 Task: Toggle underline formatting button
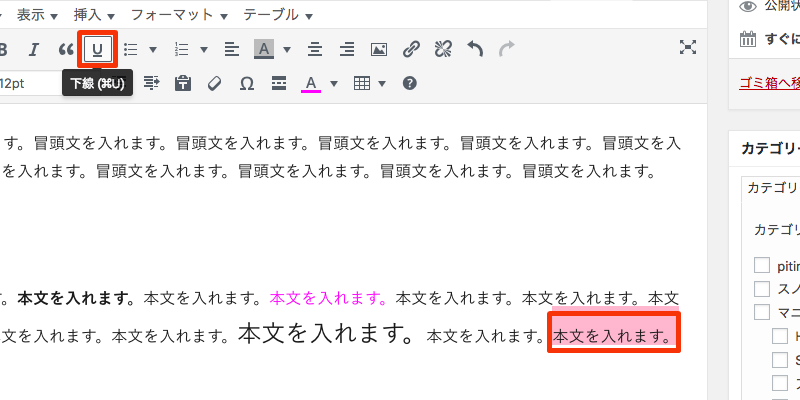[x=97, y=49]
